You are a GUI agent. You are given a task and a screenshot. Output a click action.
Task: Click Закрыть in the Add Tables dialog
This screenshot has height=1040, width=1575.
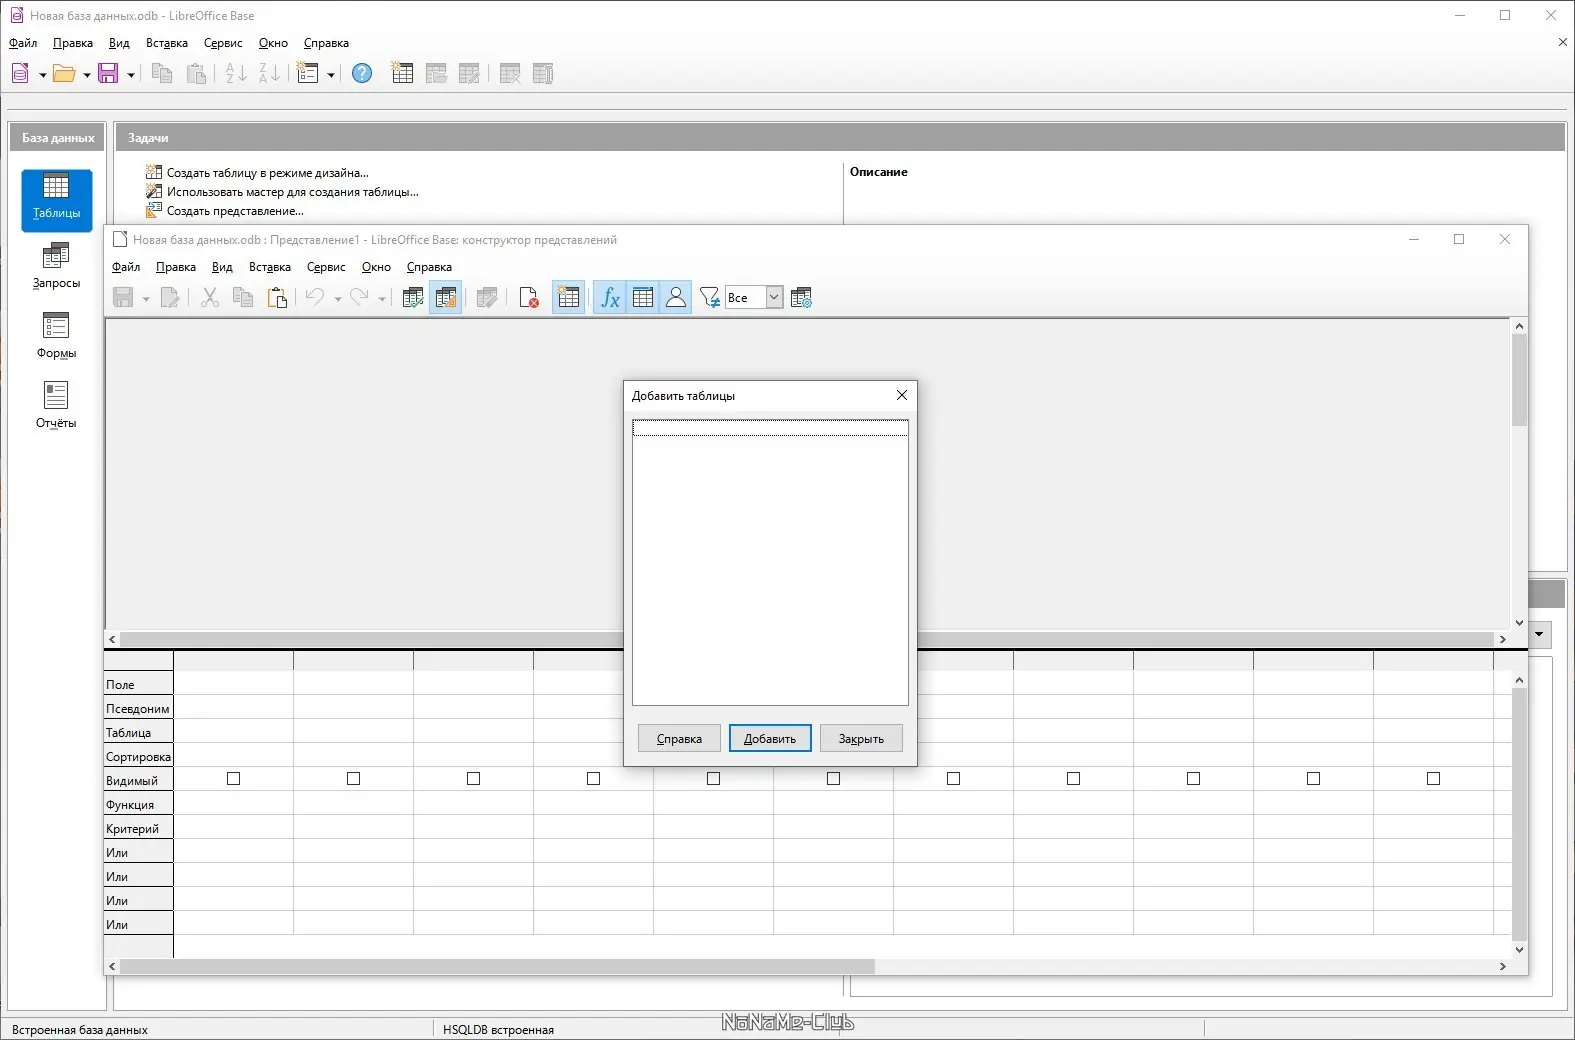coord(861,739)
